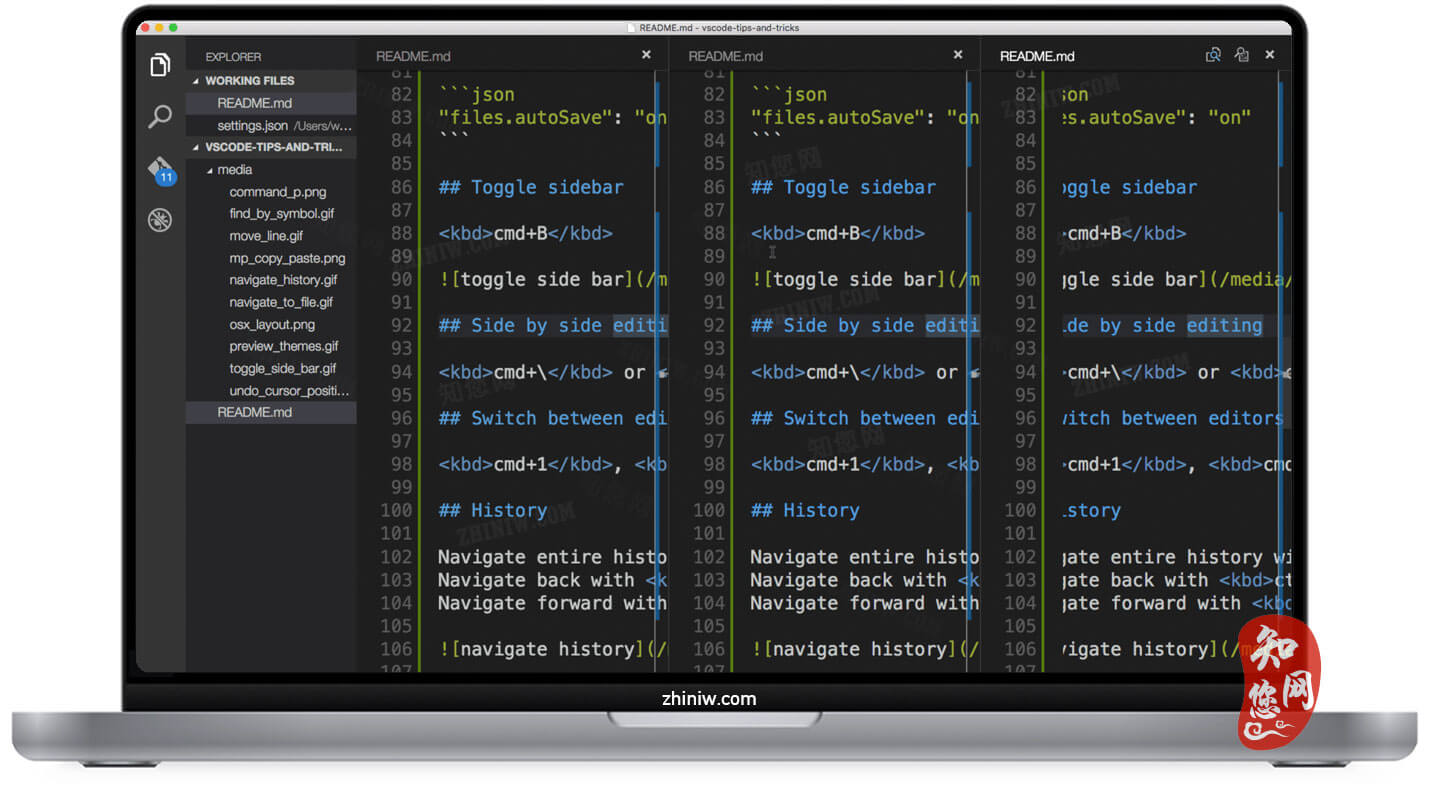Click the window title README.md document icon

point(631,28)
